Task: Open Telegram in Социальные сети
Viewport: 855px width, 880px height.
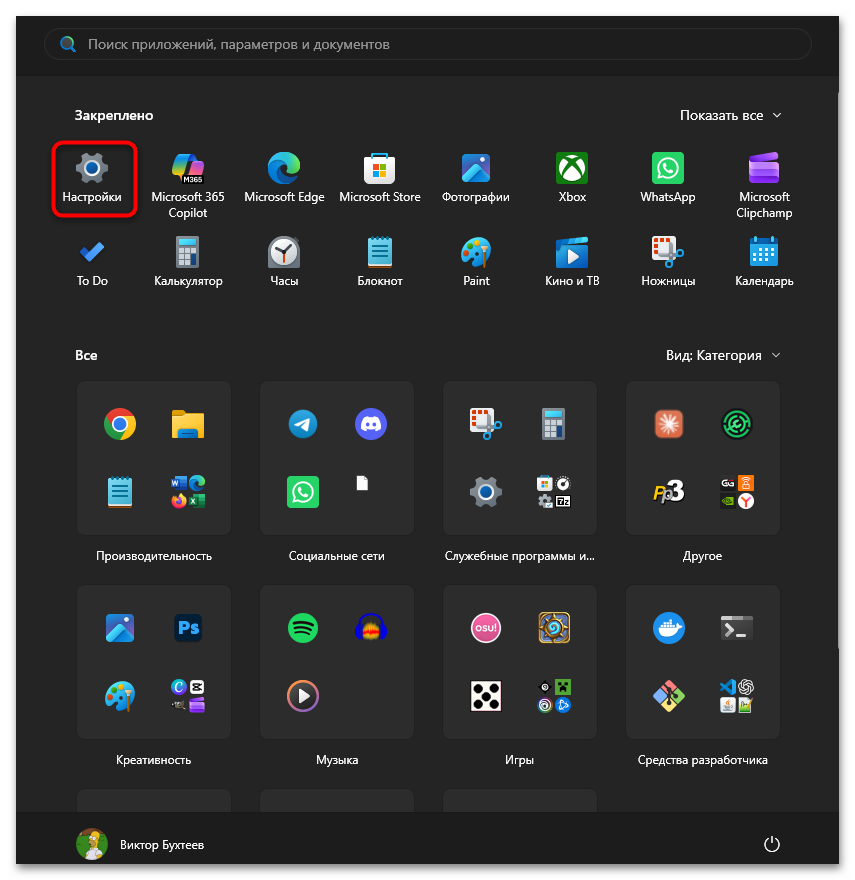Action: pyautogui.click(x=303, y=424)
